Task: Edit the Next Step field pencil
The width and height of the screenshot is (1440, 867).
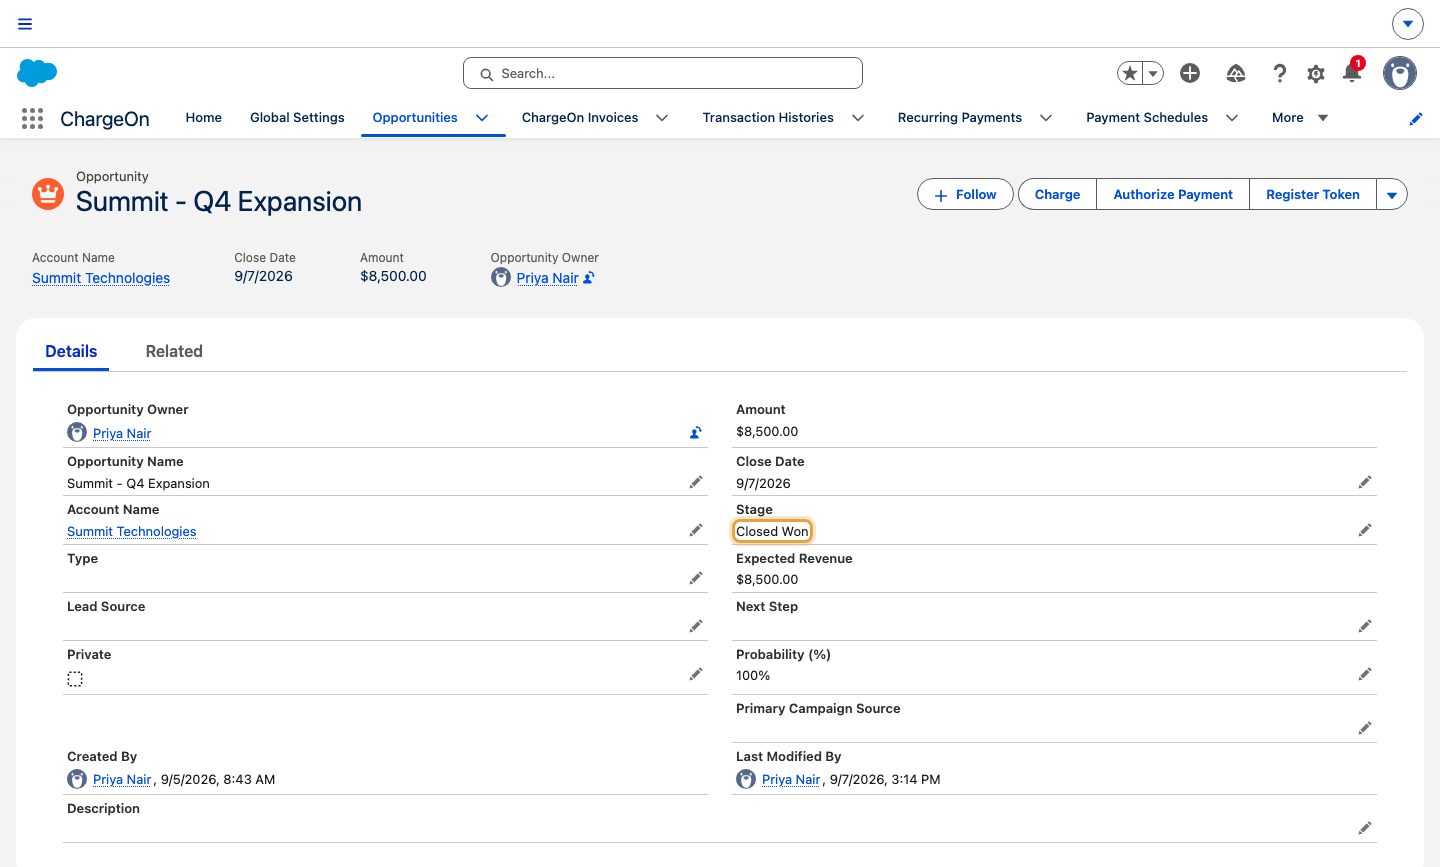Action: click(x=1365, y=626)
